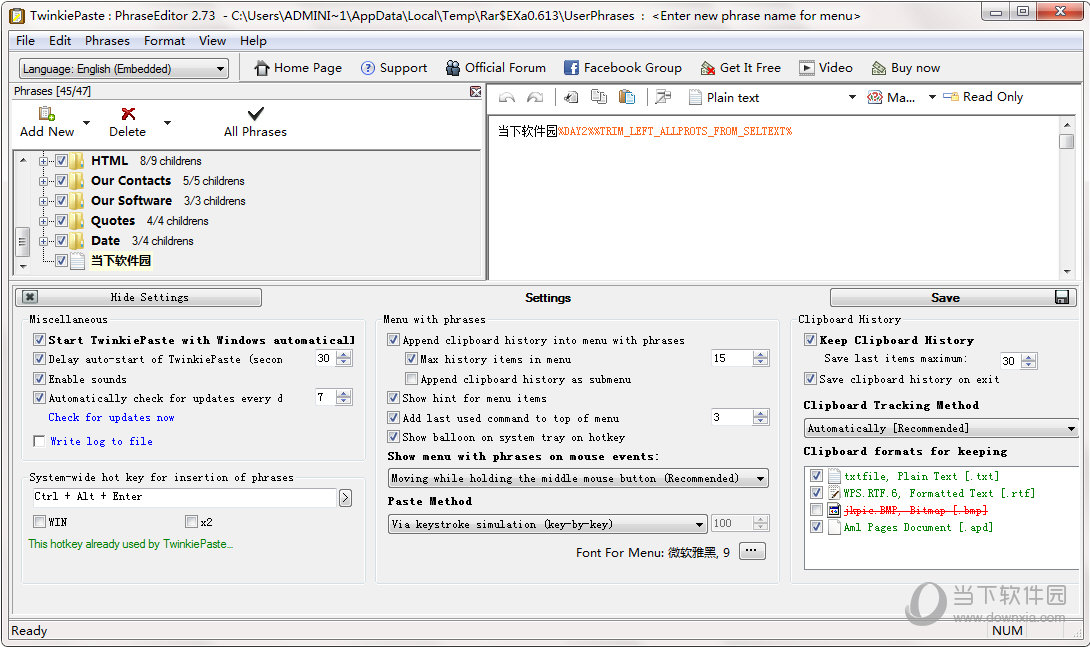The height and width of the screenshot is (647, 1090).
Task: Click the Quotes folder icon
Action: pyautogui.click(x=77, y=221)
